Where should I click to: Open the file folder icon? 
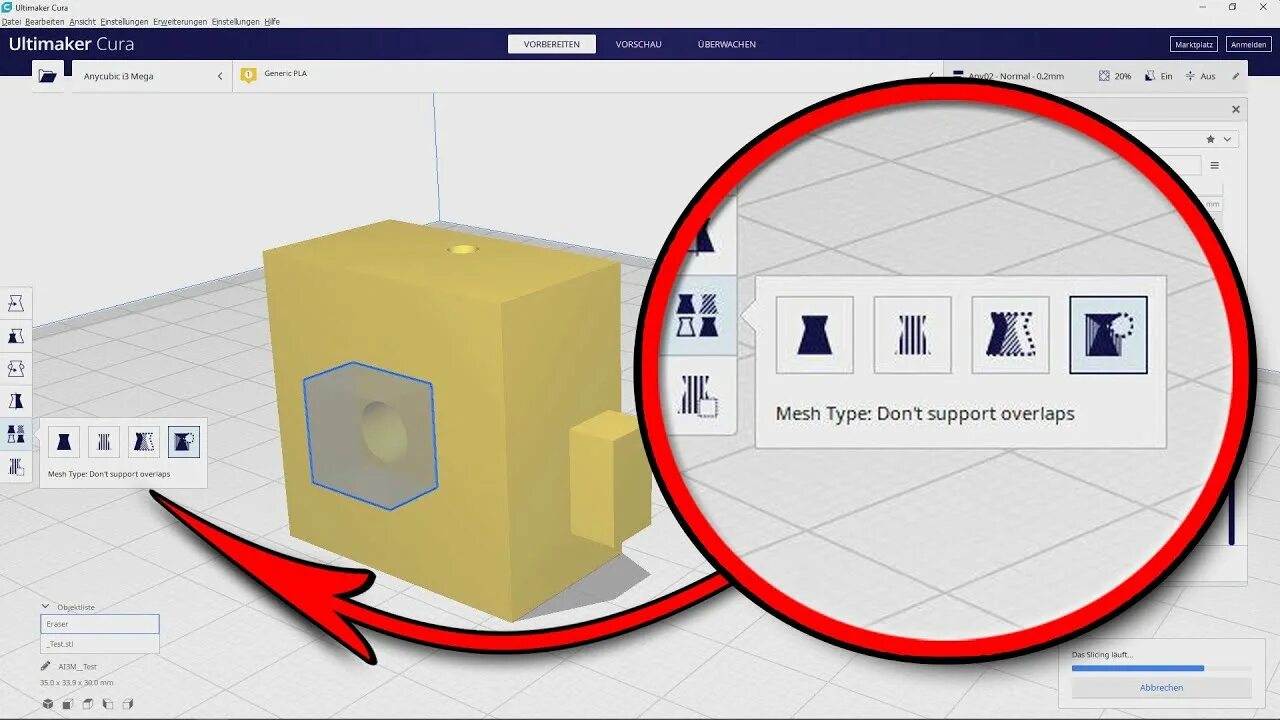(47, 76)
